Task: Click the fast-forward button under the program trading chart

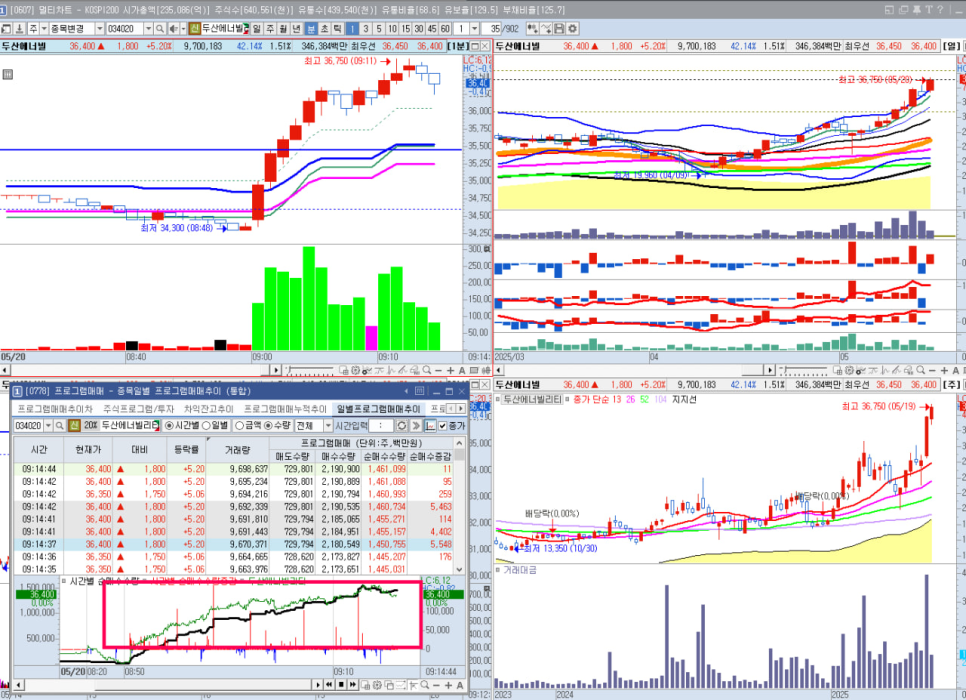Action: pyautogui.click(x=352, y=685)
